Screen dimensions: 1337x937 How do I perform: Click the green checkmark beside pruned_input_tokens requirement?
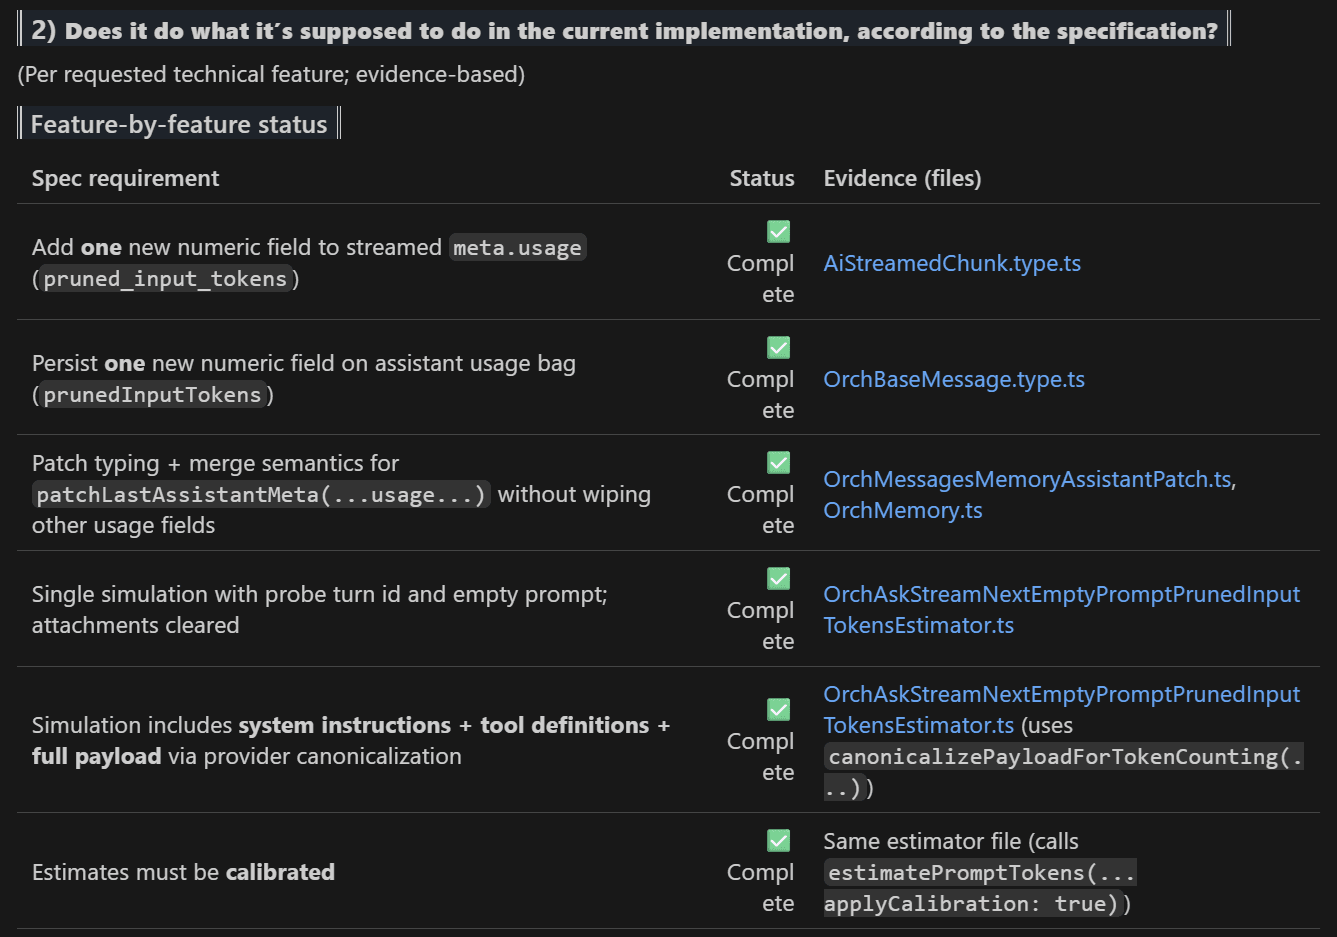[x=778, y=231]
